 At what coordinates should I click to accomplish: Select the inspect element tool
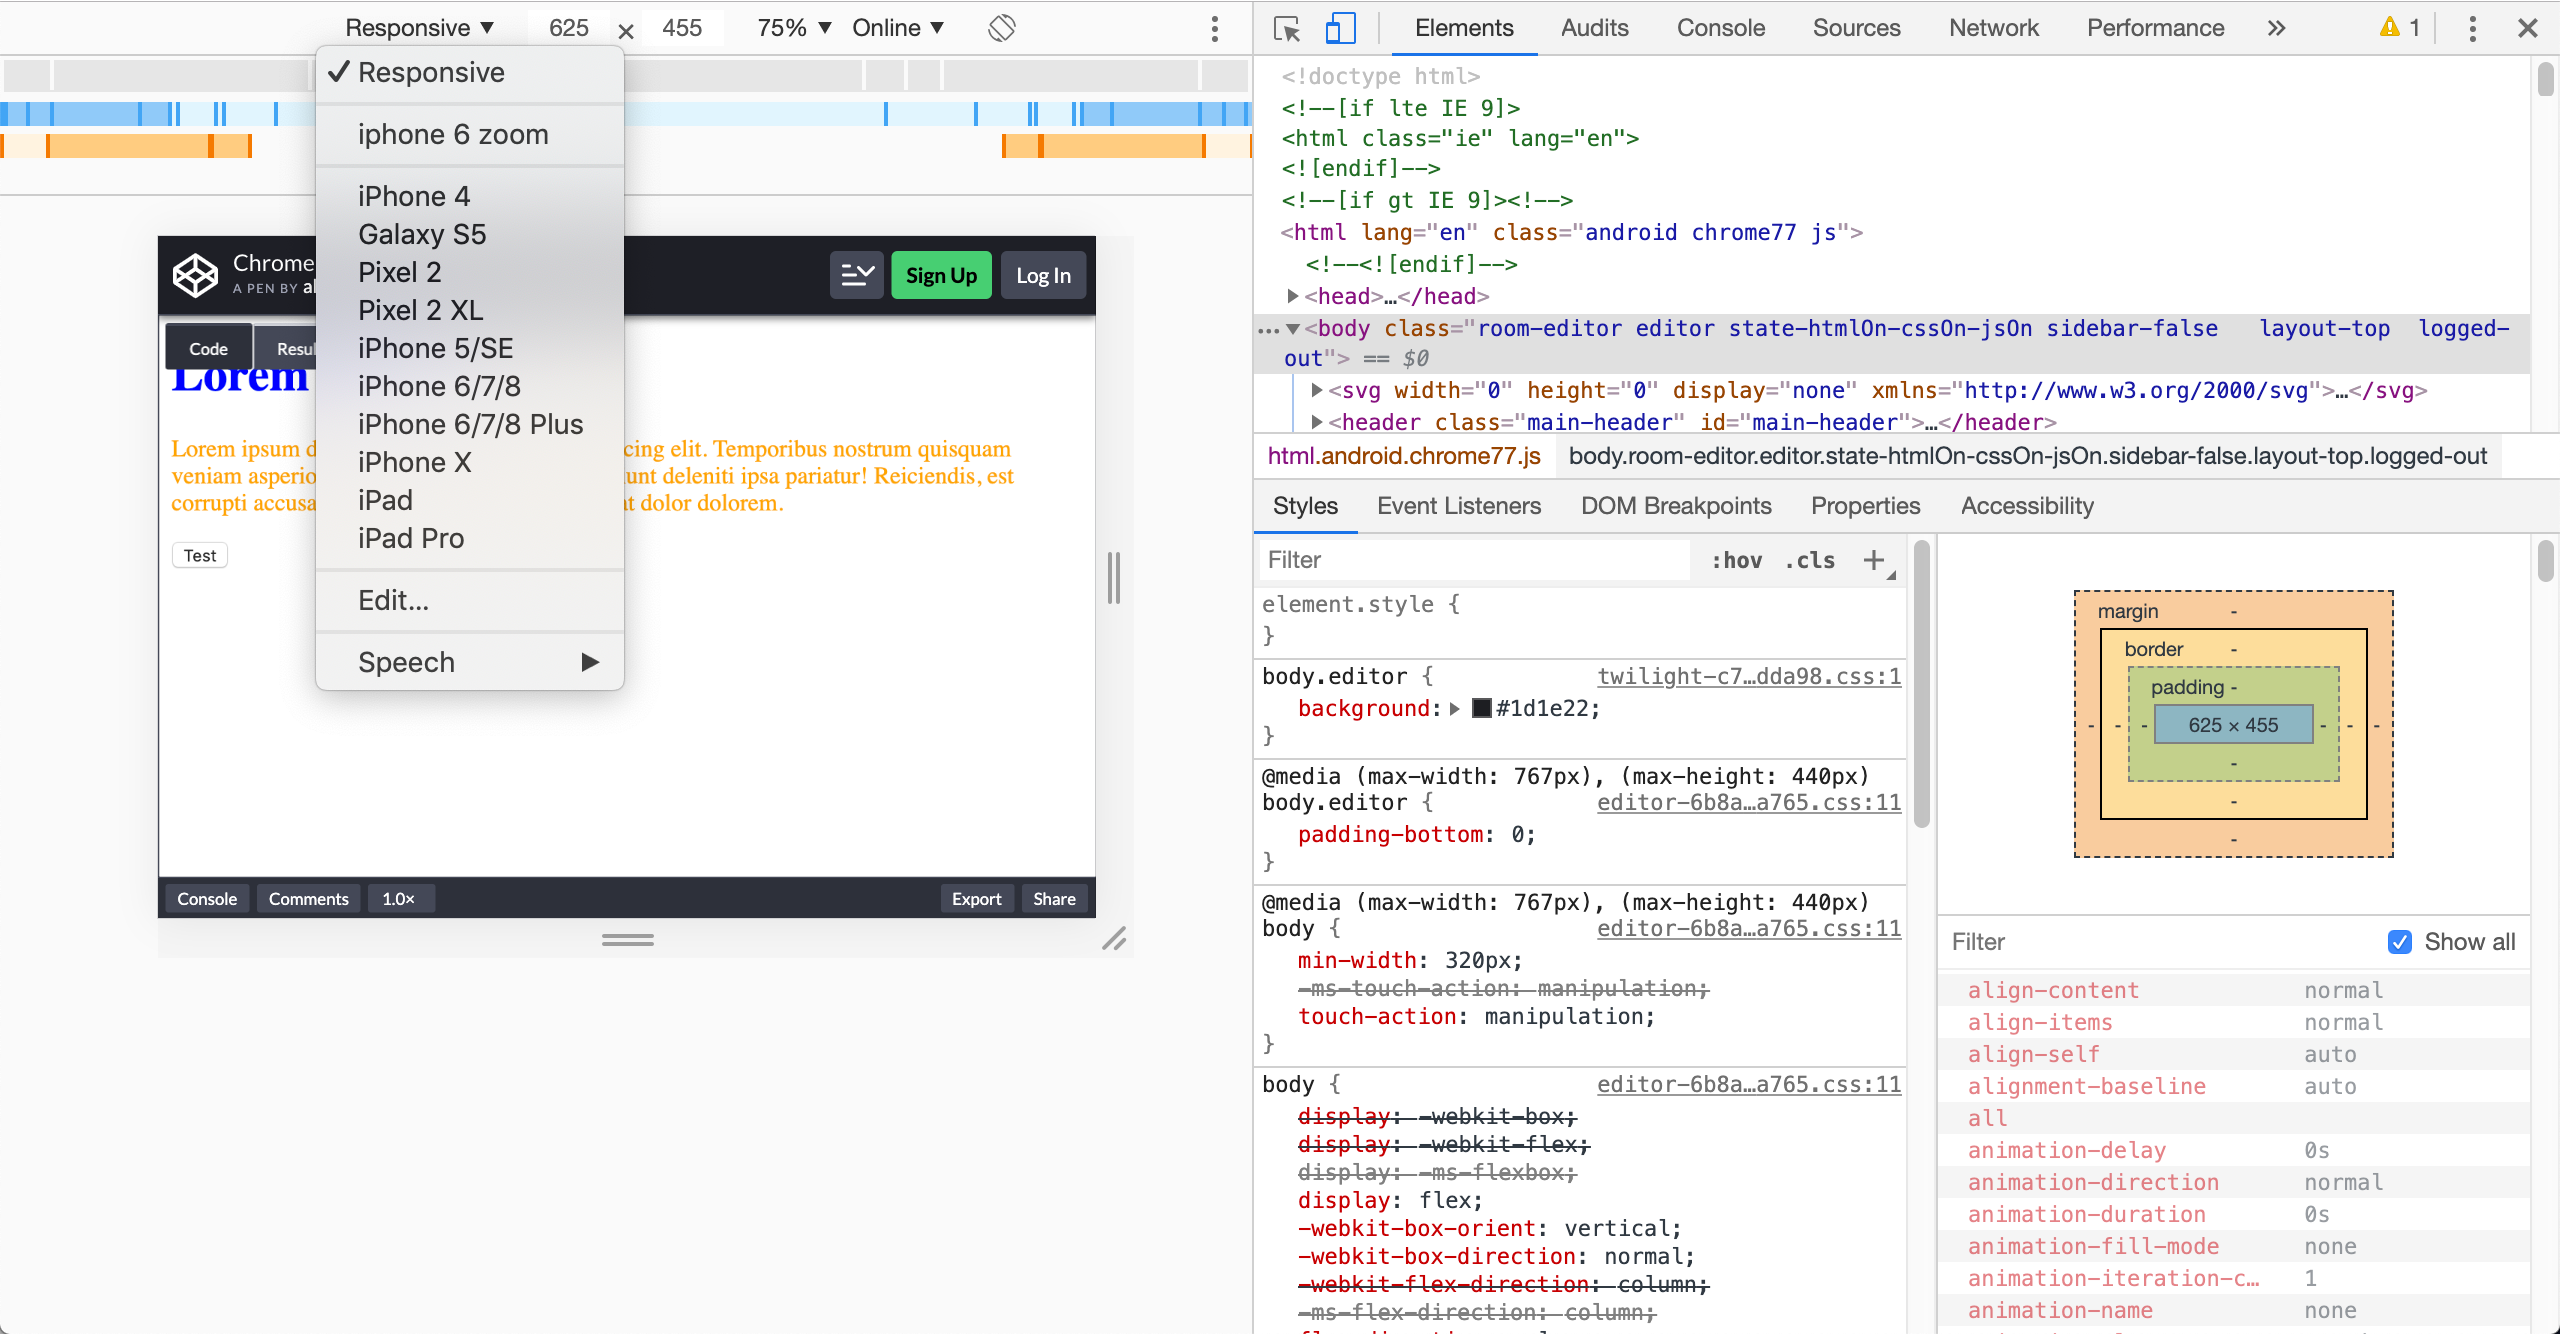pyautogui.click(x=1286, y=28)
